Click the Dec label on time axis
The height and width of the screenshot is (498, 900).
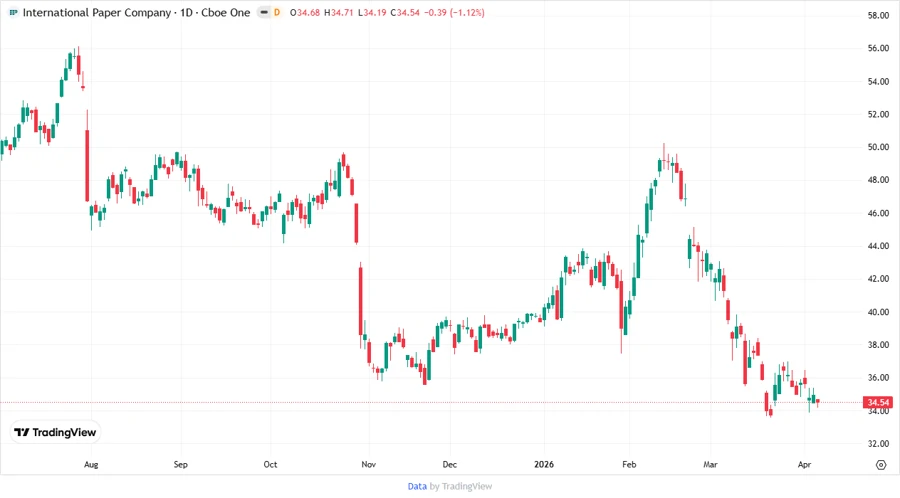pos(449,464)
